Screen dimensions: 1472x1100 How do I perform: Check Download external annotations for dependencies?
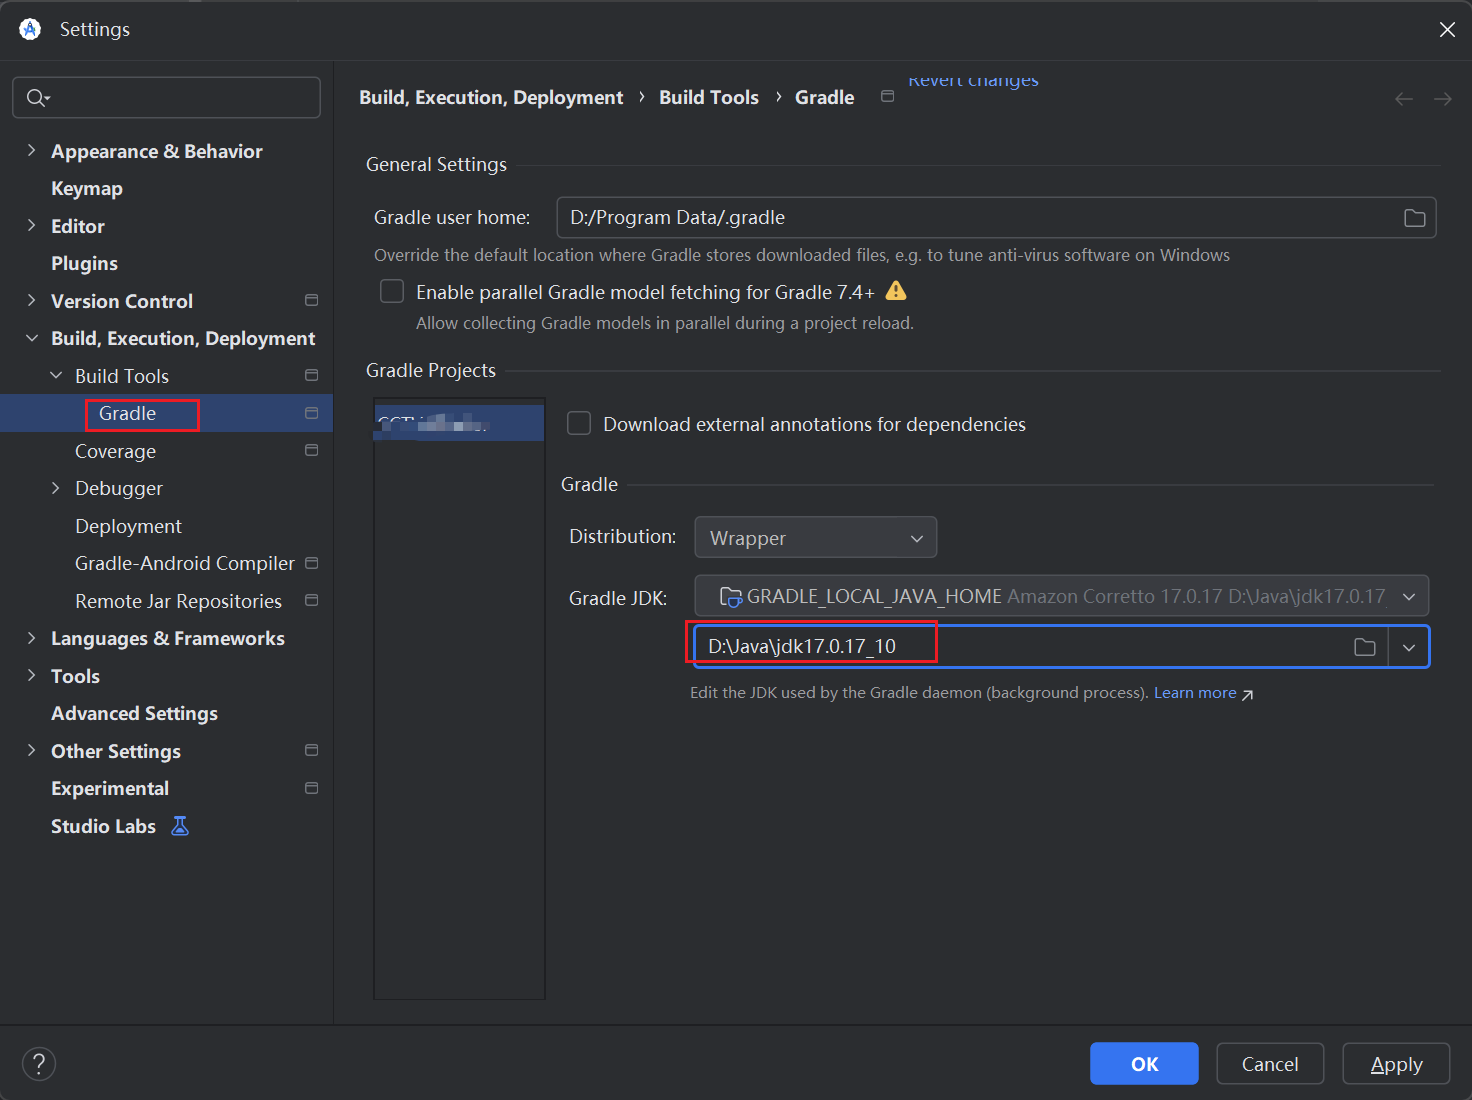coord(578,423)
